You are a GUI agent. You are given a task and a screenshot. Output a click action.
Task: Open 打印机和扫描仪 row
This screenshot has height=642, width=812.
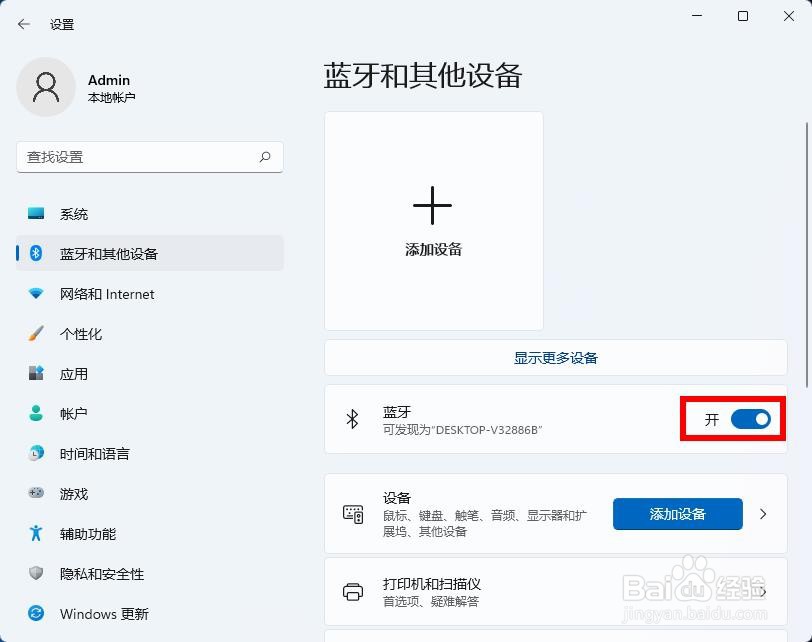(556, 592)
